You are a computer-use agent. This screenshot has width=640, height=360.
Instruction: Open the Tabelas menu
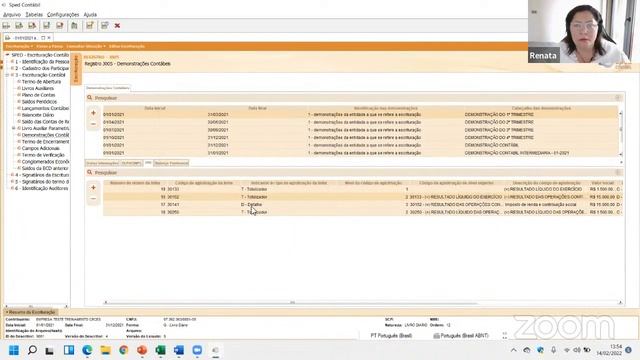[x=34, y=15]
